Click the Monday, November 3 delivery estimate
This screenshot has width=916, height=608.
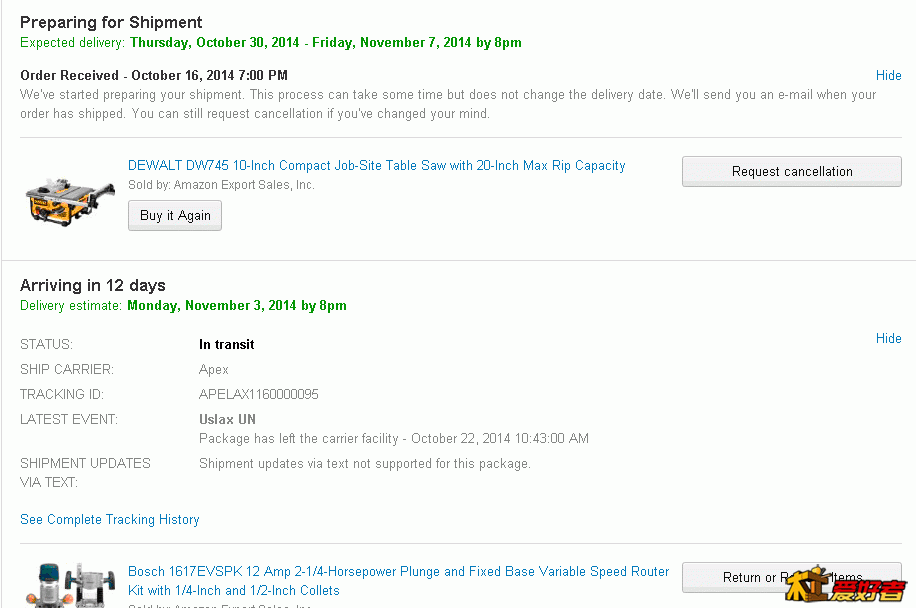237,305
